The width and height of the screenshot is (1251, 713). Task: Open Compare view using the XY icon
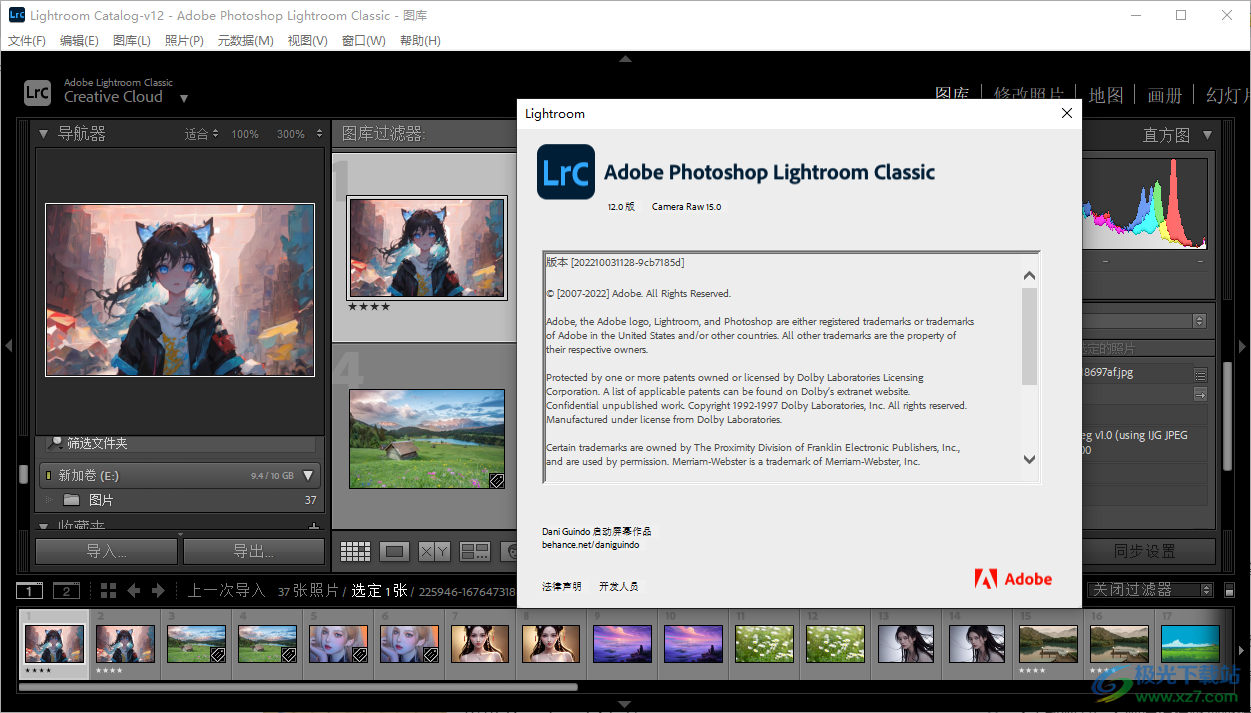pos(434,550)
